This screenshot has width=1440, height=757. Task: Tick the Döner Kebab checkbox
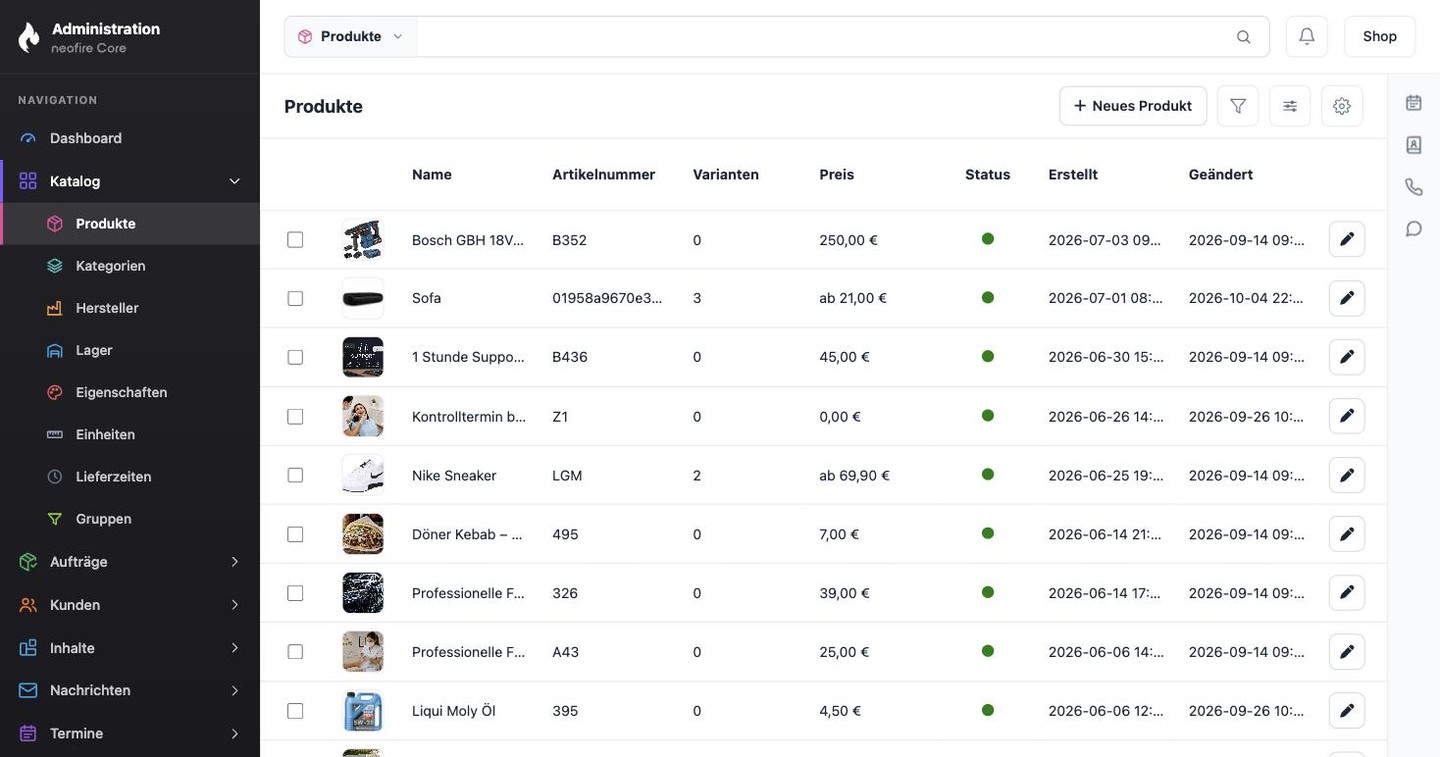click(x=295, y=534)
